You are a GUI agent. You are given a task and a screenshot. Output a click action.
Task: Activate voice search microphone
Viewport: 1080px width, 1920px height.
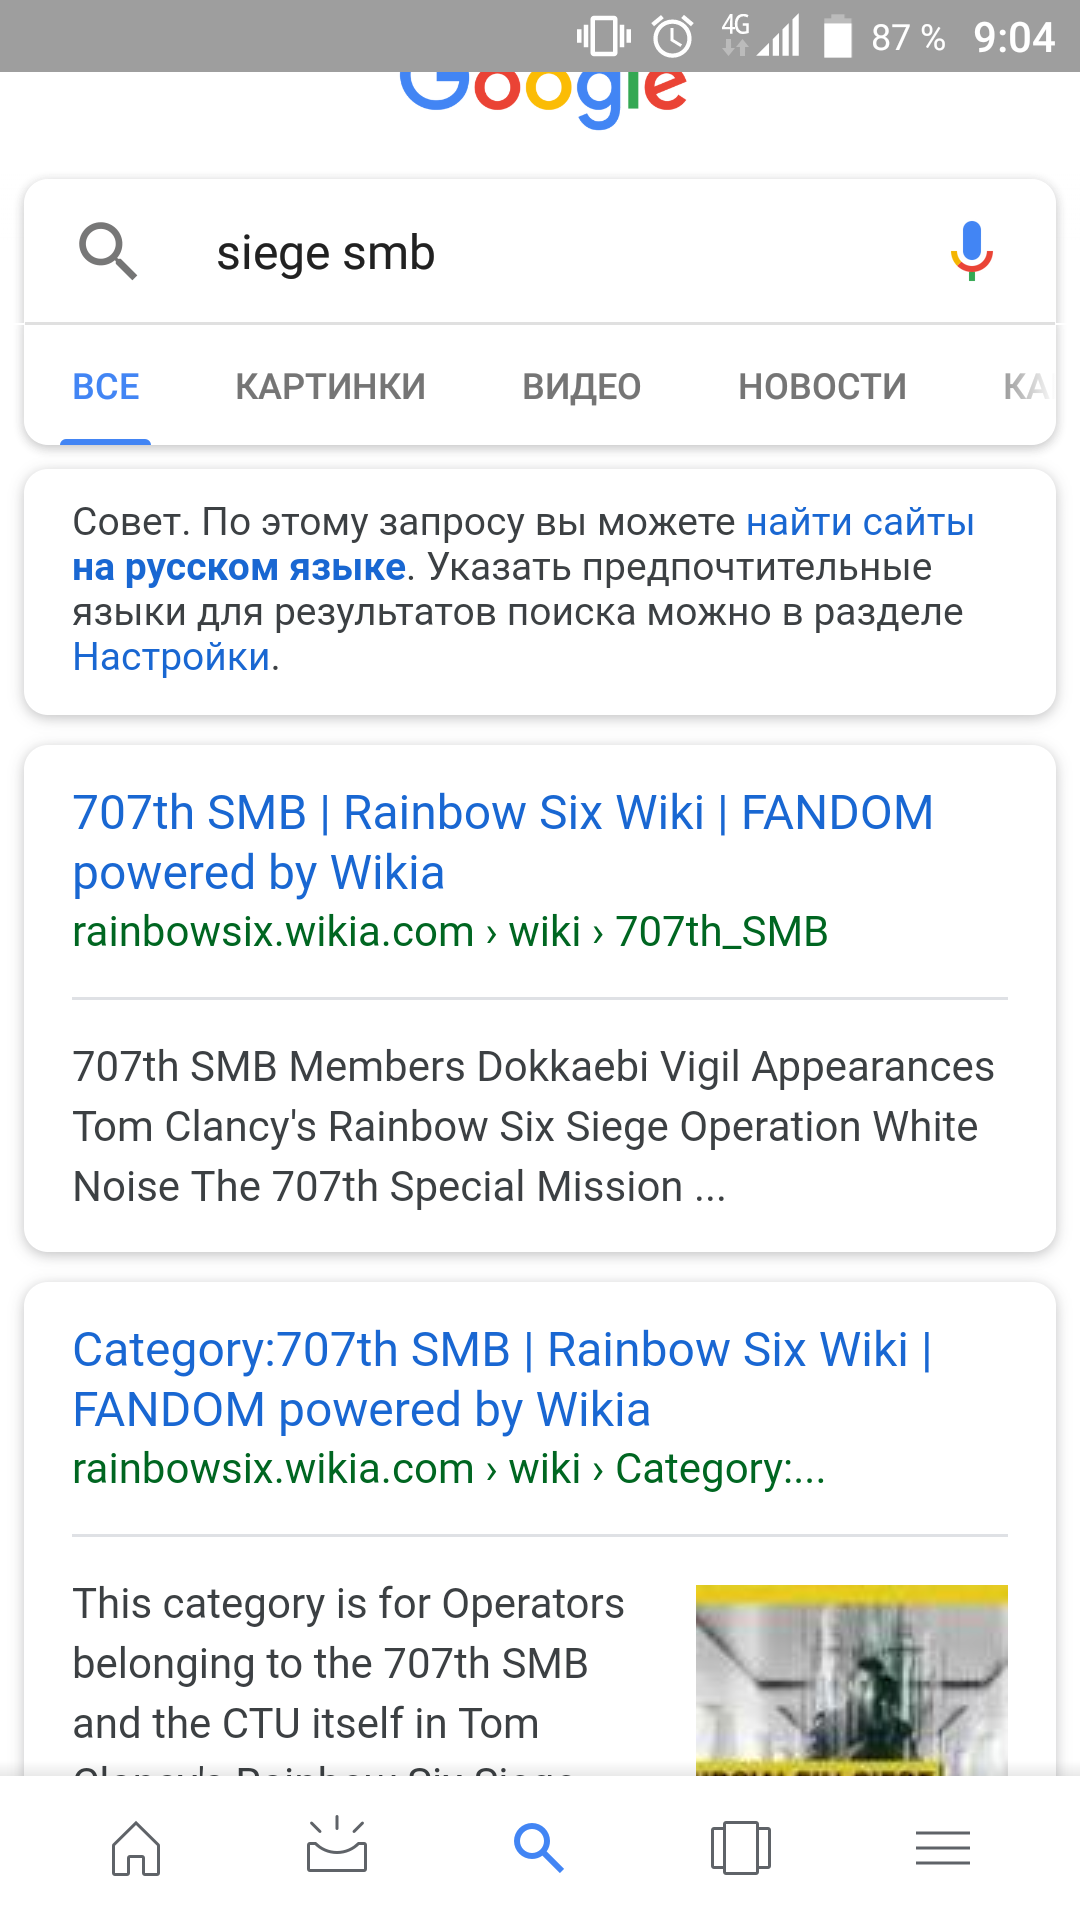click(971, 251)
